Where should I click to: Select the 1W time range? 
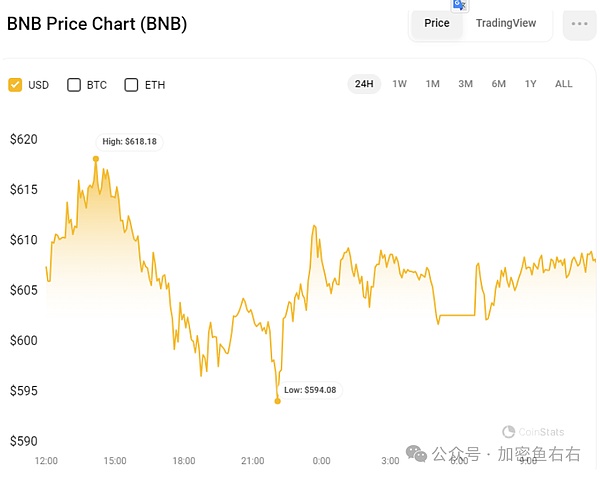[399, 84]
